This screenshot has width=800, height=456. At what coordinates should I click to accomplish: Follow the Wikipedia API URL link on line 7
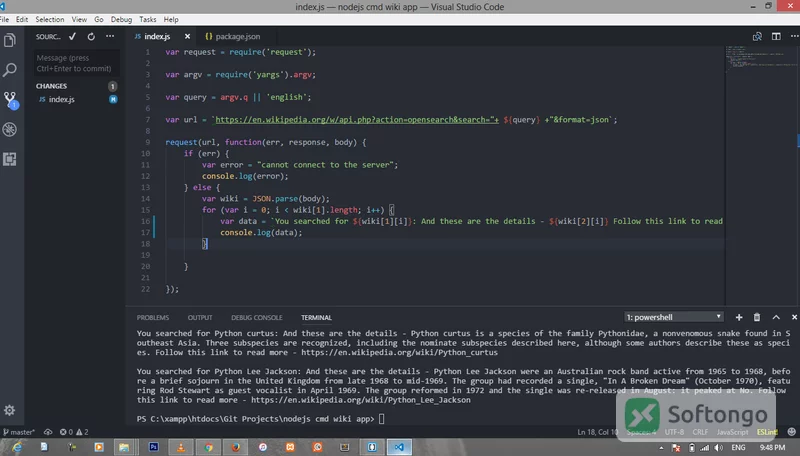click(357, 120)
